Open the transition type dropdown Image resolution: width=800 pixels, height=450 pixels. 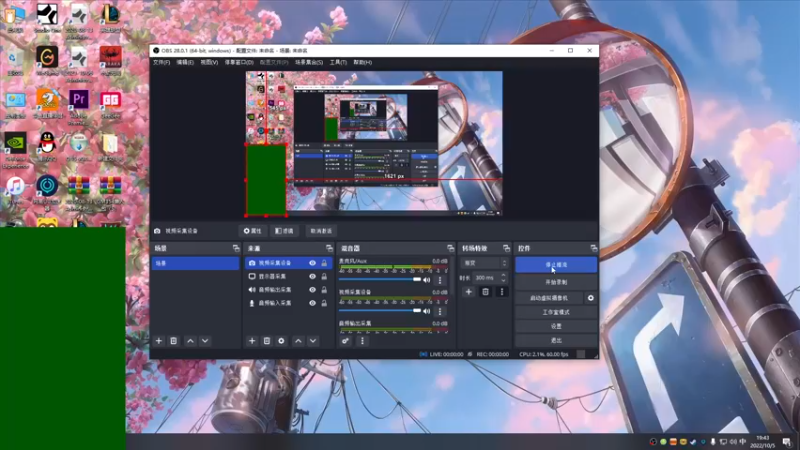484,263
